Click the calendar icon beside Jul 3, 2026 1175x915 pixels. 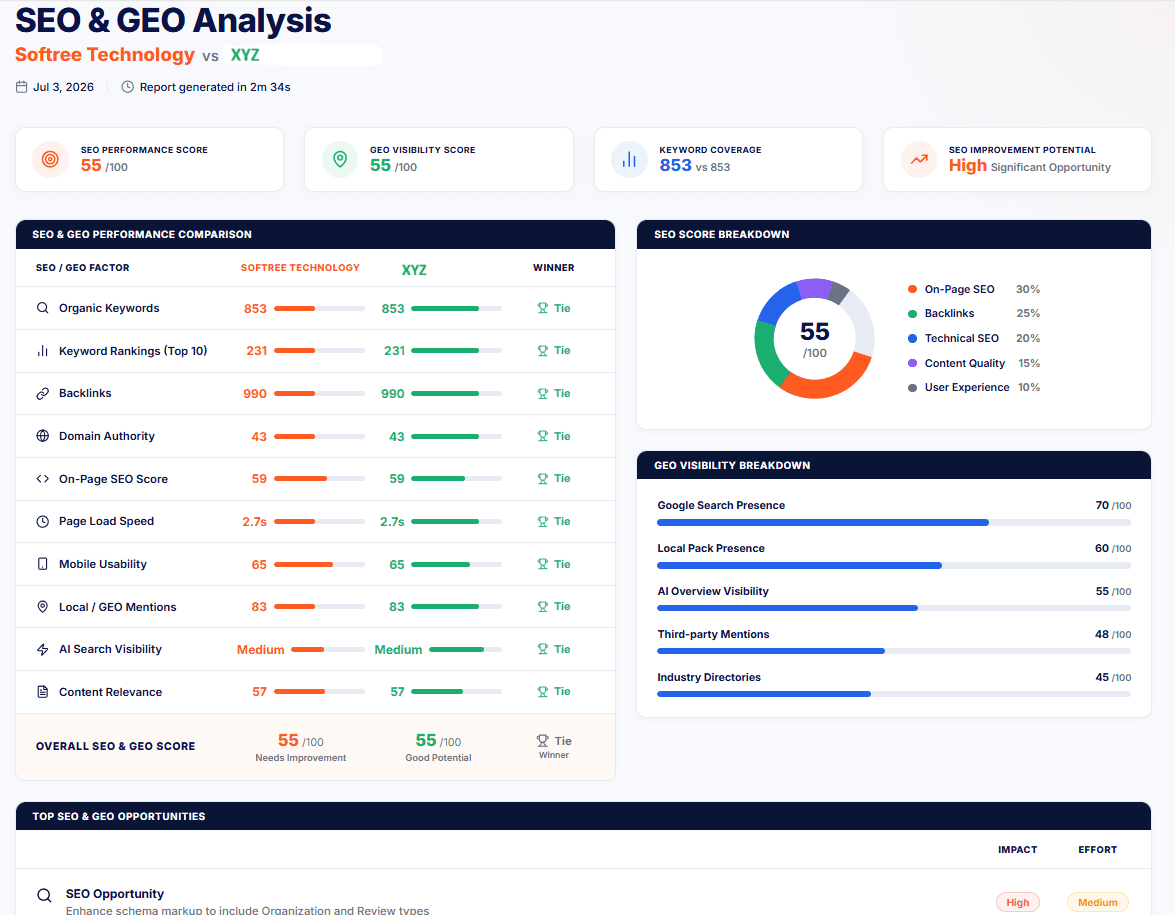[x=22, y=87]
